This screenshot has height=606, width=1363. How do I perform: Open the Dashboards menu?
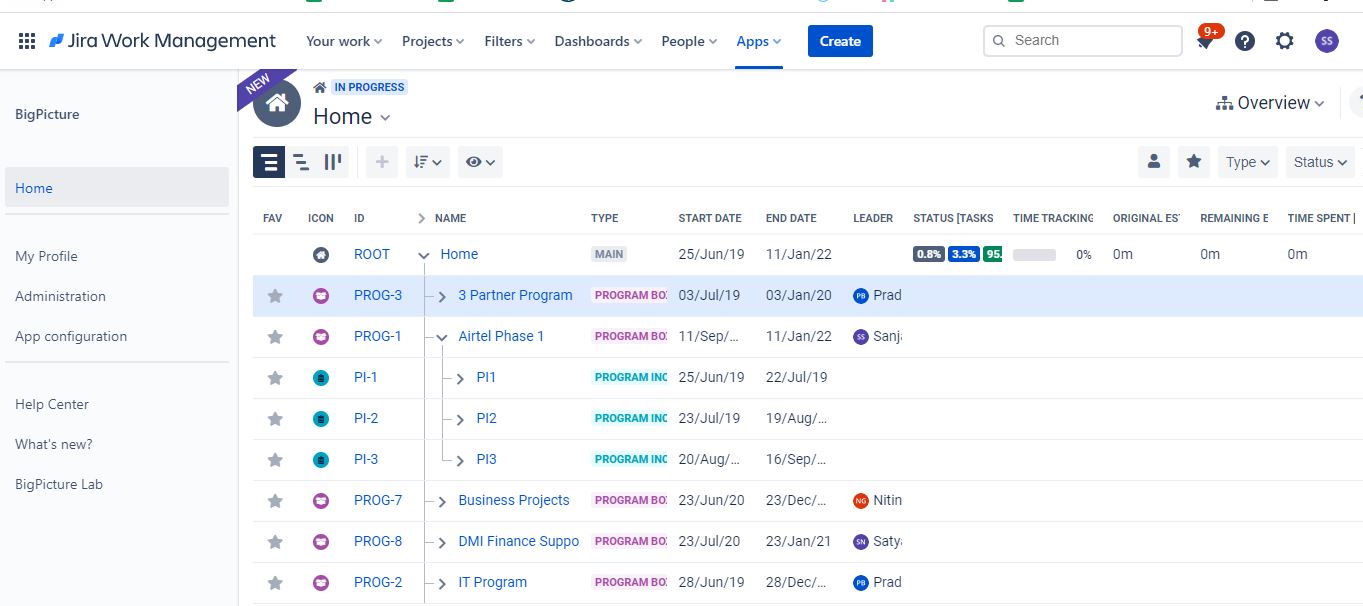(x=598, y=41)
